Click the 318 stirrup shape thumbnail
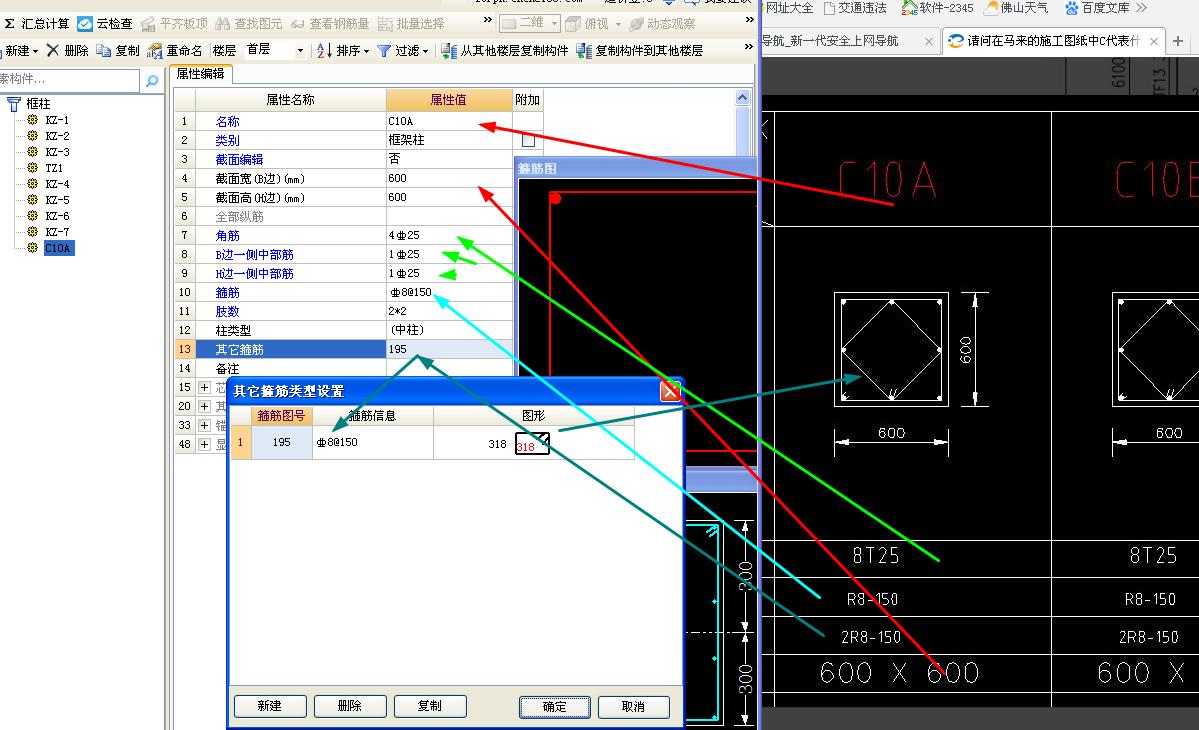The height and width of the screenshot is (730, 1199). pyautogui.click(x=532, y=443)
